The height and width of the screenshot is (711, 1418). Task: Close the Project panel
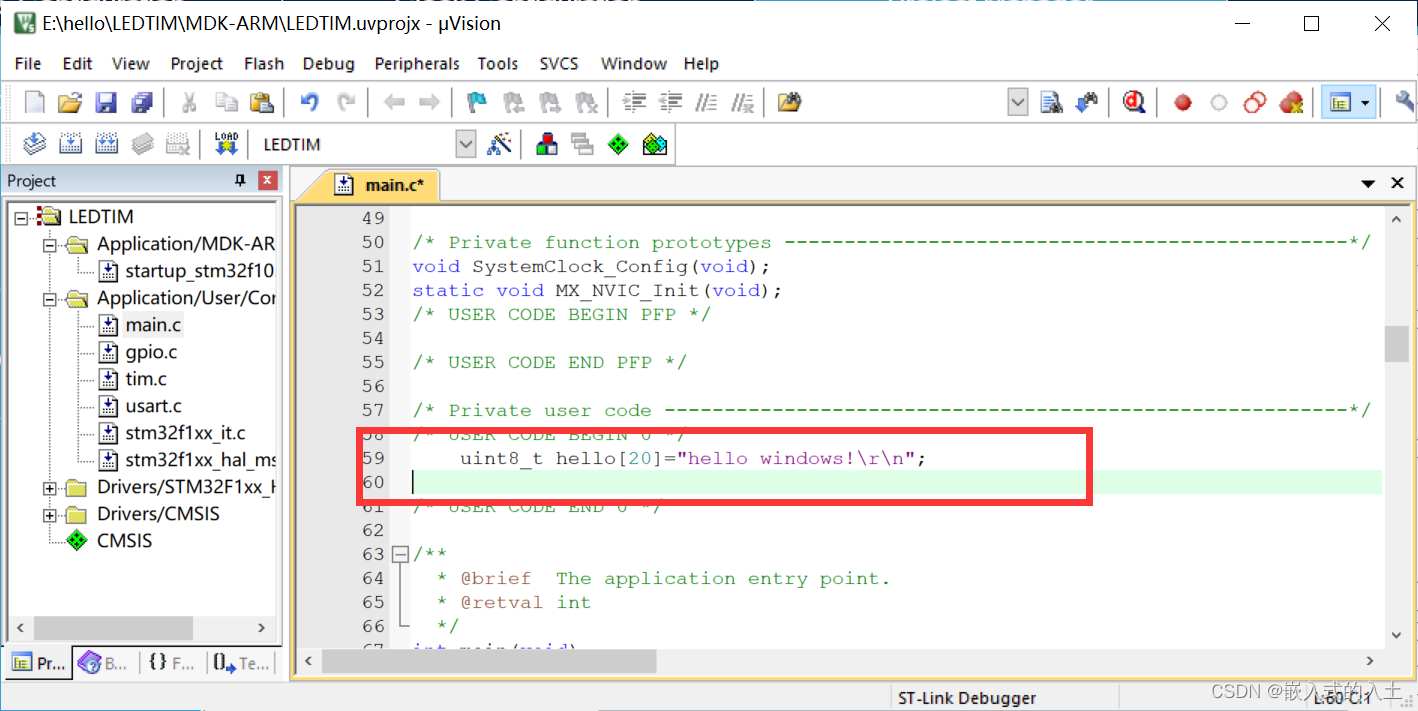267,180
